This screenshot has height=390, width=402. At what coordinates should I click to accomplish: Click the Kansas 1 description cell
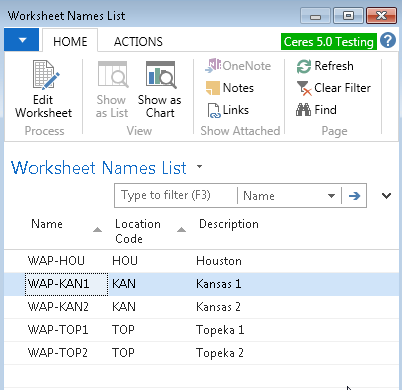click(218, 284)
